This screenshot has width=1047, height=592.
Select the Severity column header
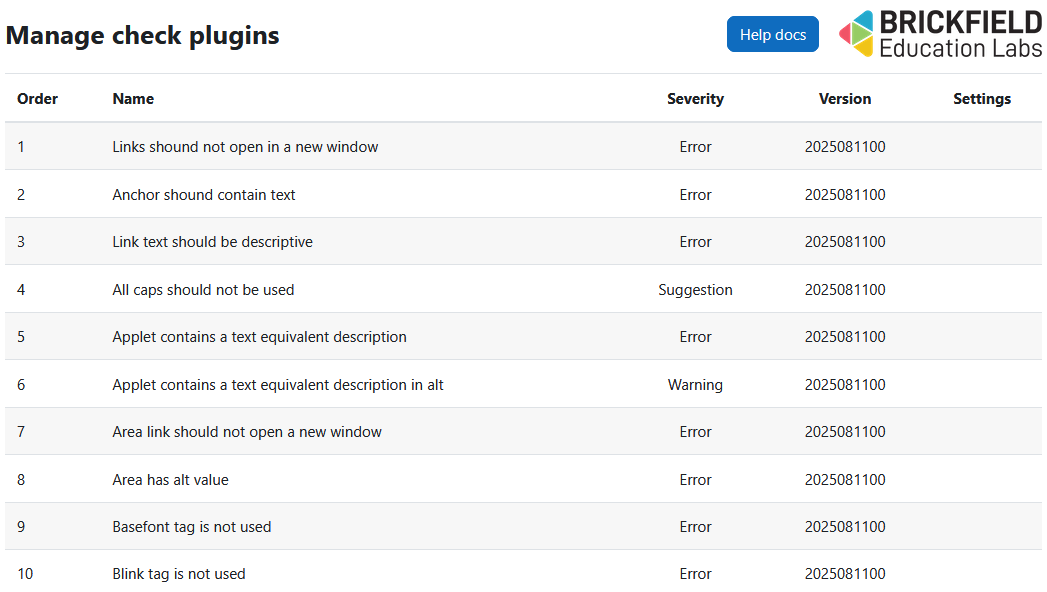point(695,99)
